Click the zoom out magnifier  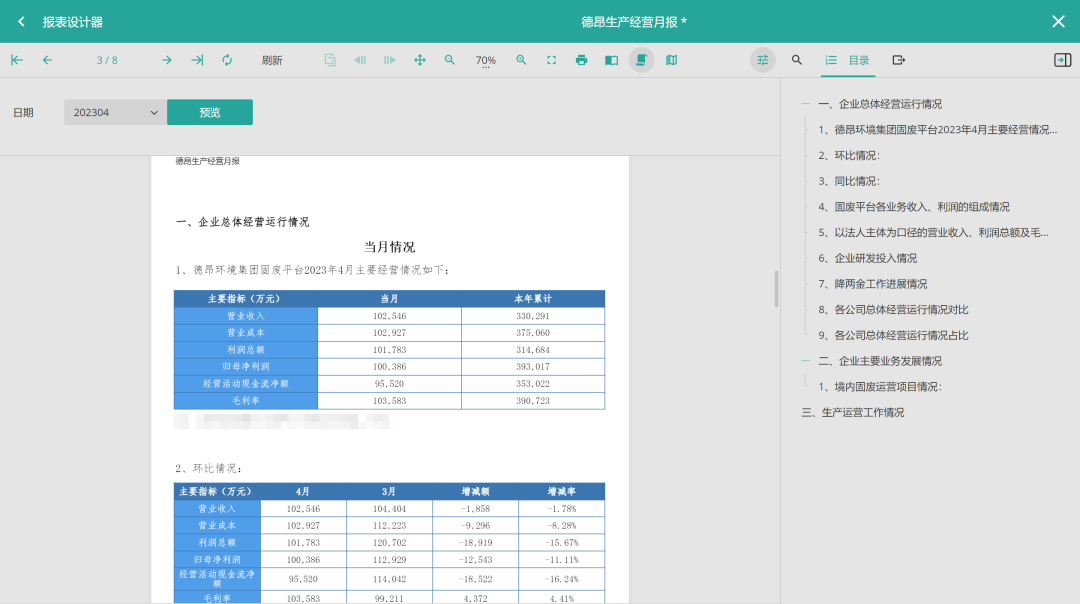[450, 60]
